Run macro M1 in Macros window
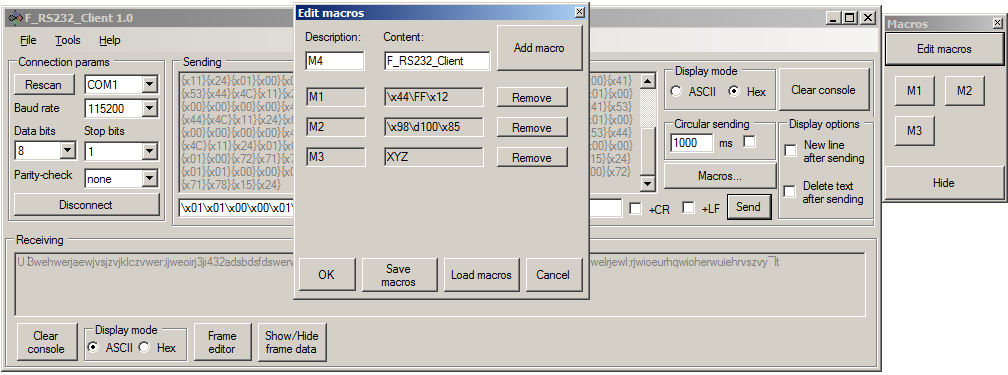 click(914, 91)
